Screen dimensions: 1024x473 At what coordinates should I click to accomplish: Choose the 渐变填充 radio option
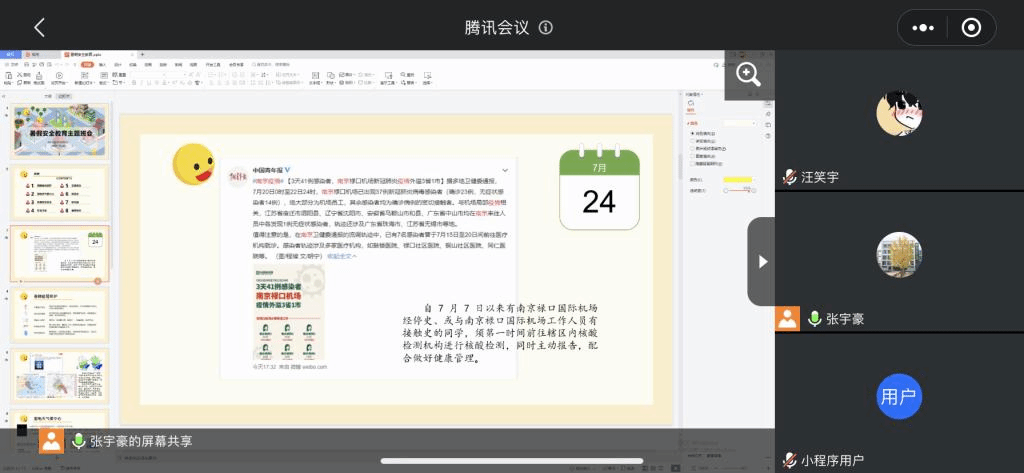[x=704, y=141]
